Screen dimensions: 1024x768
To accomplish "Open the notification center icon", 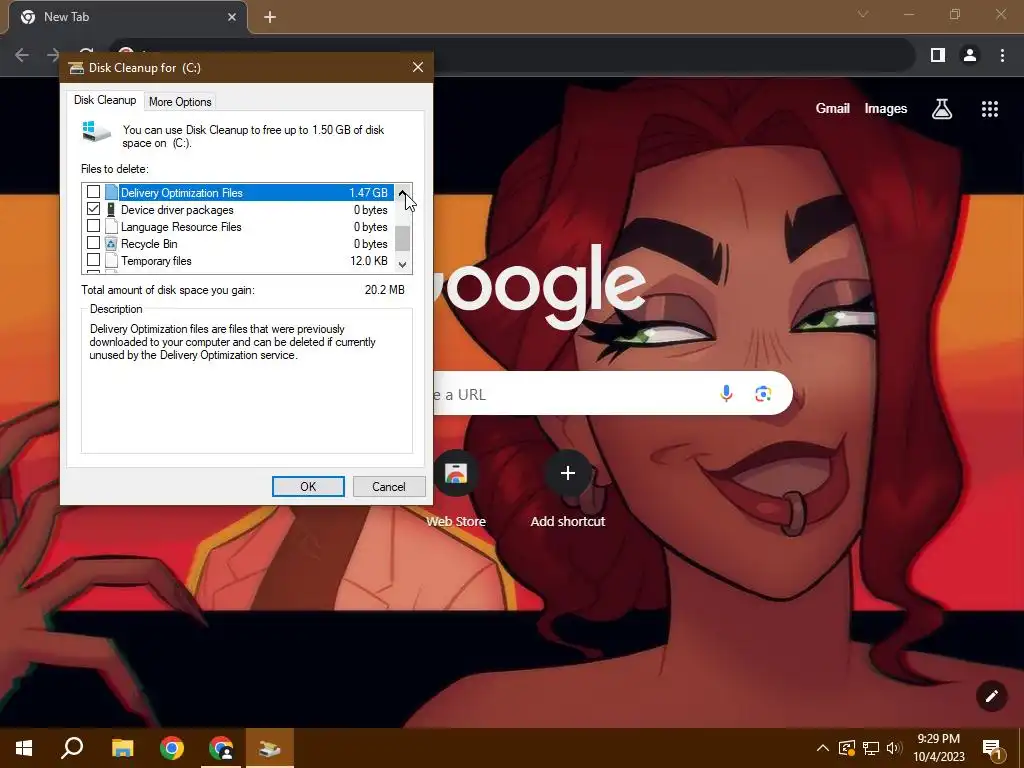I will pyautogui.click(x=993, y=750).
